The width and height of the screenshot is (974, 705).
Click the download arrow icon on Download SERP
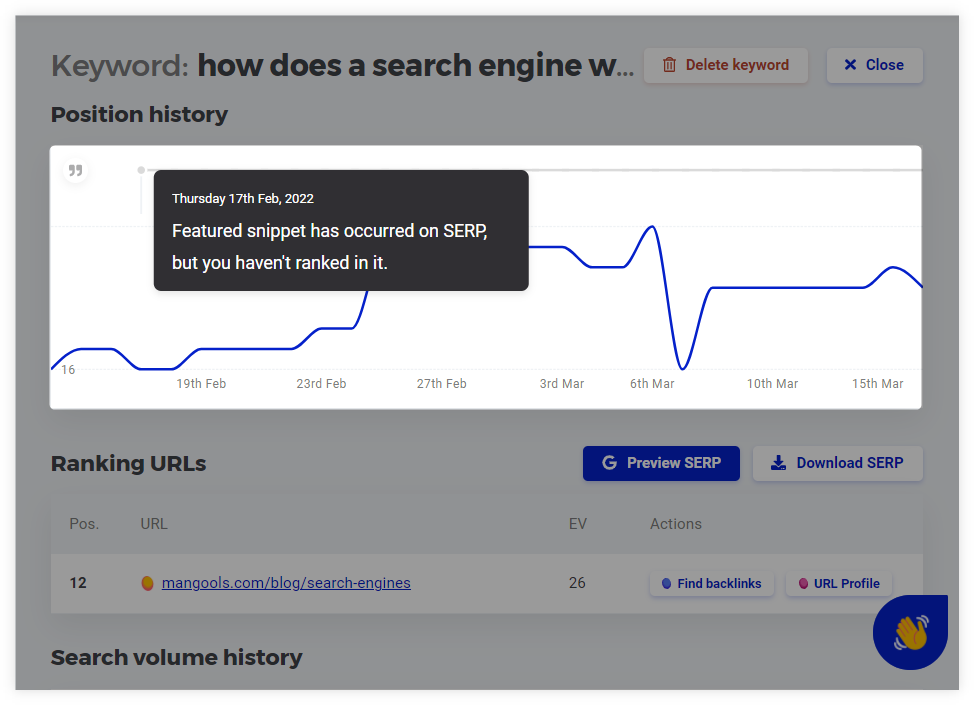pyautogui.click(x=778, y=463)
